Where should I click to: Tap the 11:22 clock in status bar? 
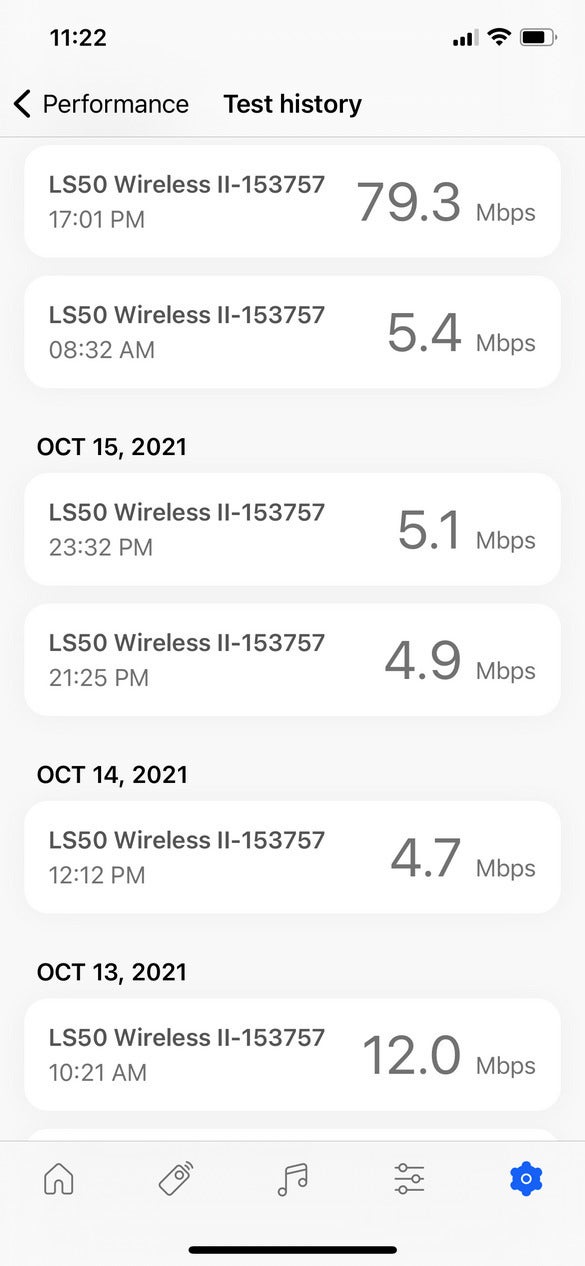click(x=78, y=38)
